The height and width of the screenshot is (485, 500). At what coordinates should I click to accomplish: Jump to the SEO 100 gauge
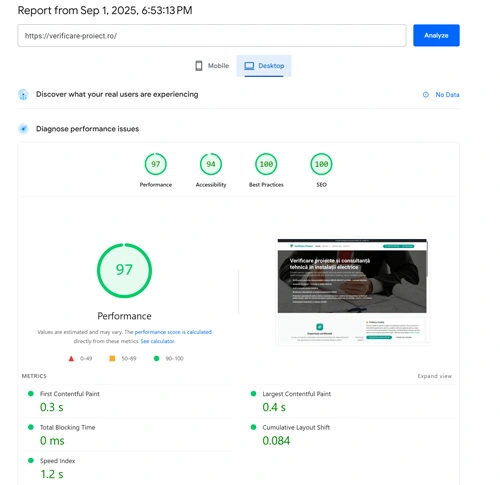(321, 164)
